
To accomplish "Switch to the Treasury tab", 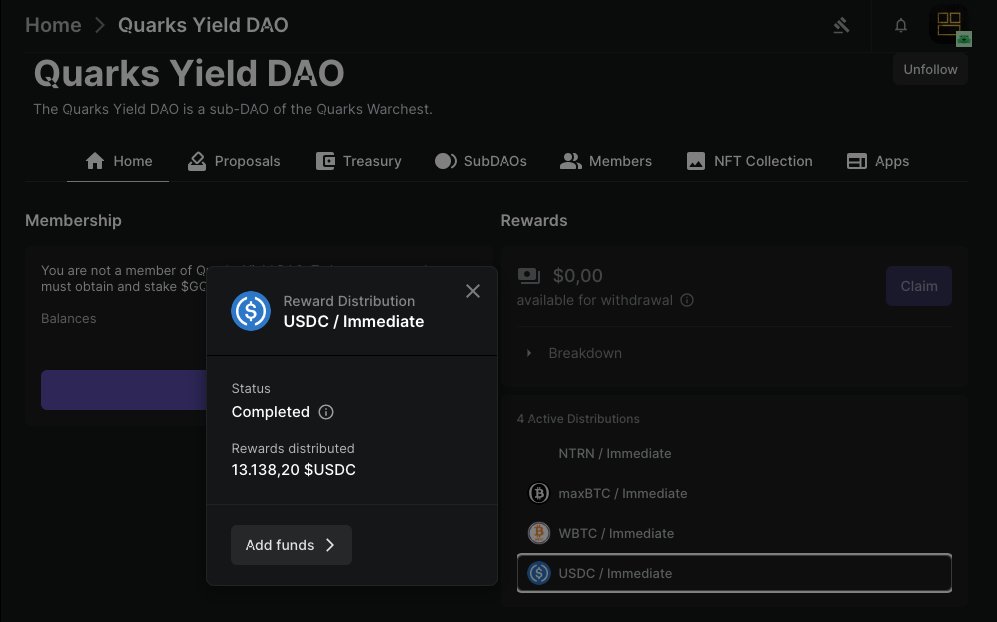I will (x=359, y=161).
